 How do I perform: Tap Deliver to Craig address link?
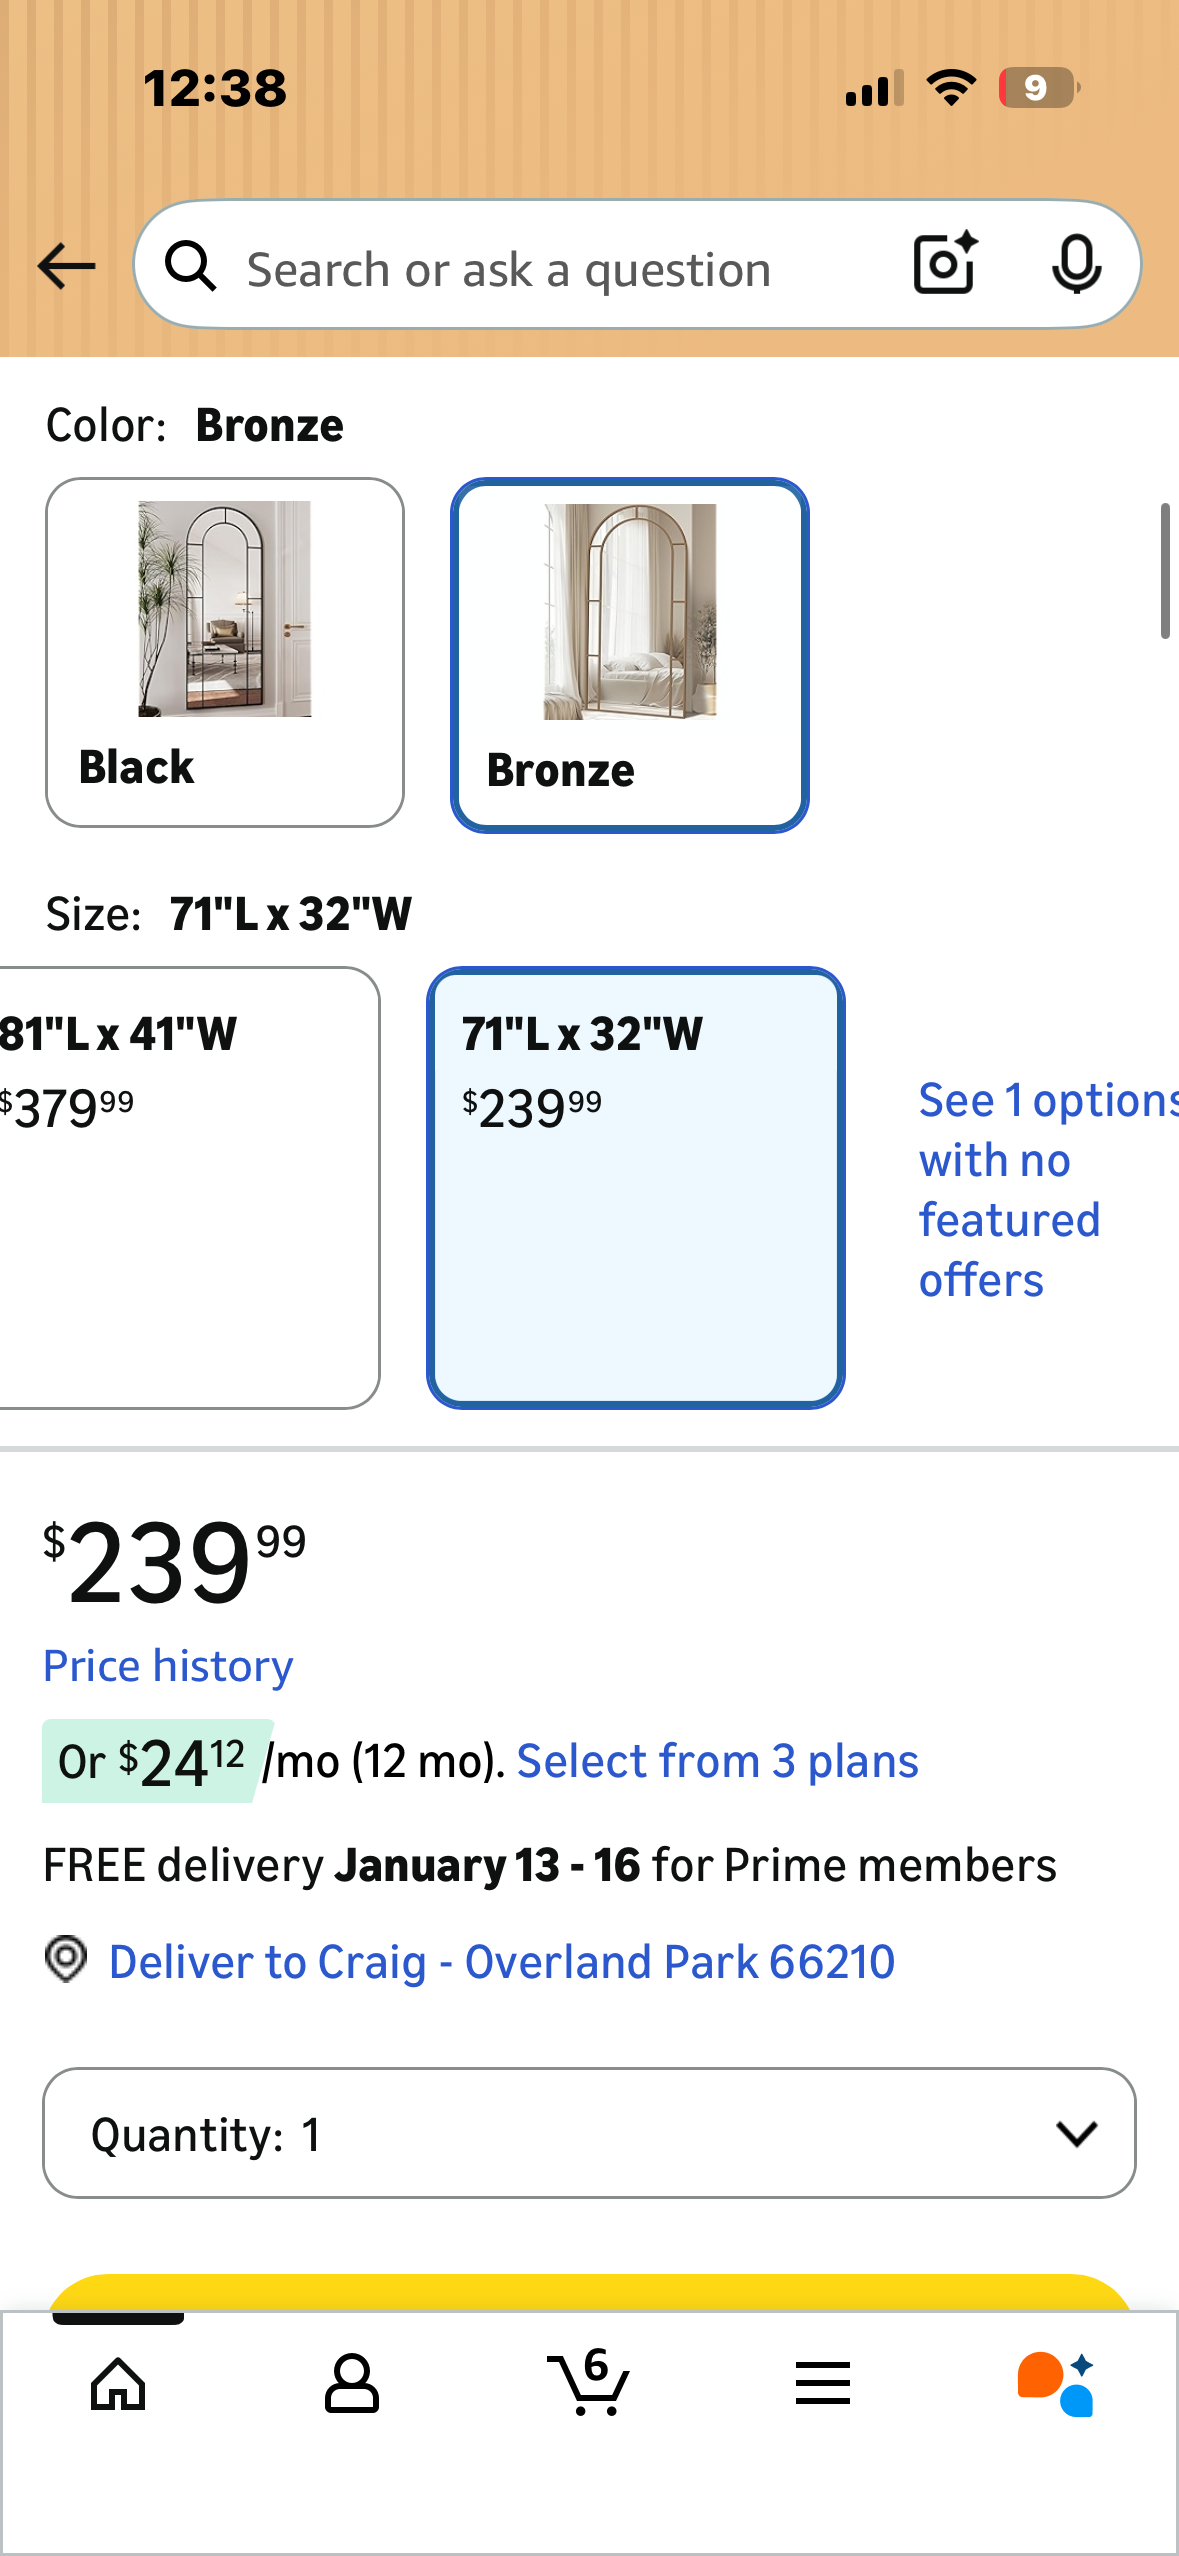point(501,1961)
